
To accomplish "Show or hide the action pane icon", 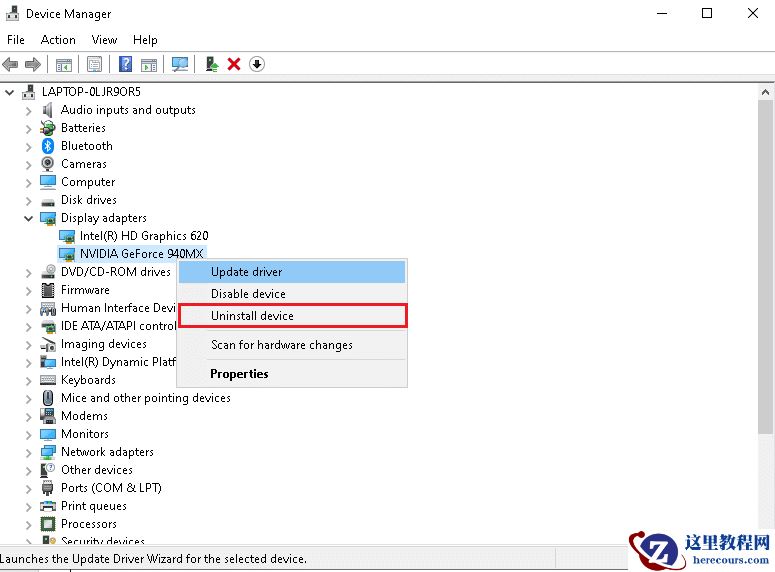I will (149, 64).
